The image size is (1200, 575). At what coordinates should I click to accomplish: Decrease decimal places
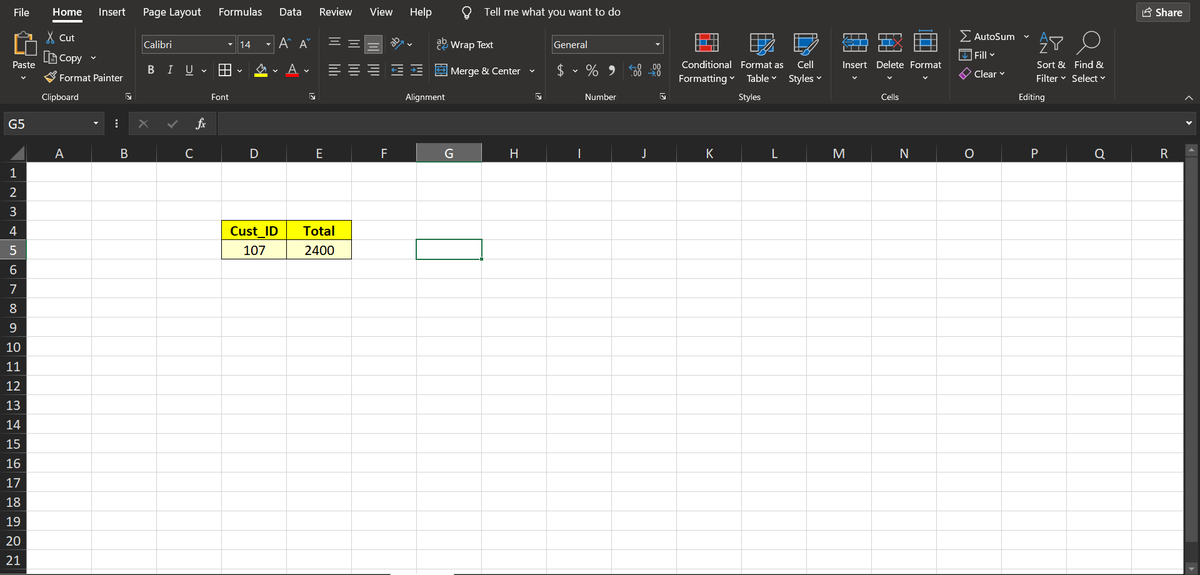coord(656,71)
